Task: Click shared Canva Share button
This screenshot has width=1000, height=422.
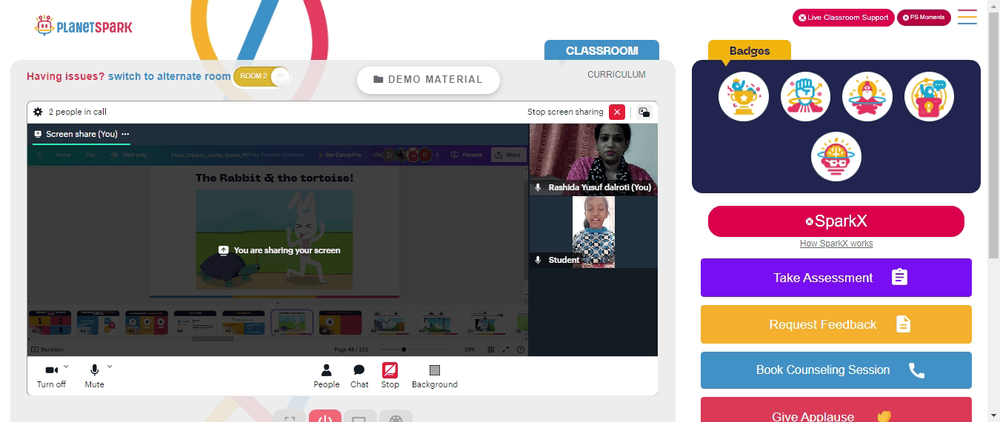Action: (508, 155)
